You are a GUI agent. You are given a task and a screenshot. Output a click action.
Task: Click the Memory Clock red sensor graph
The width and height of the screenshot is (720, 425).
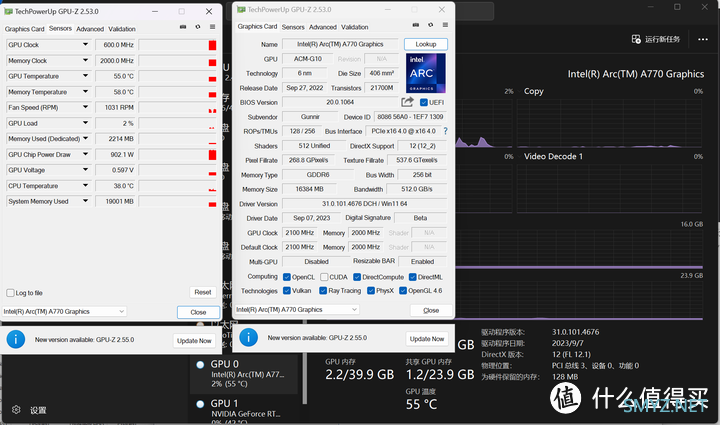(x=178, y=61)
